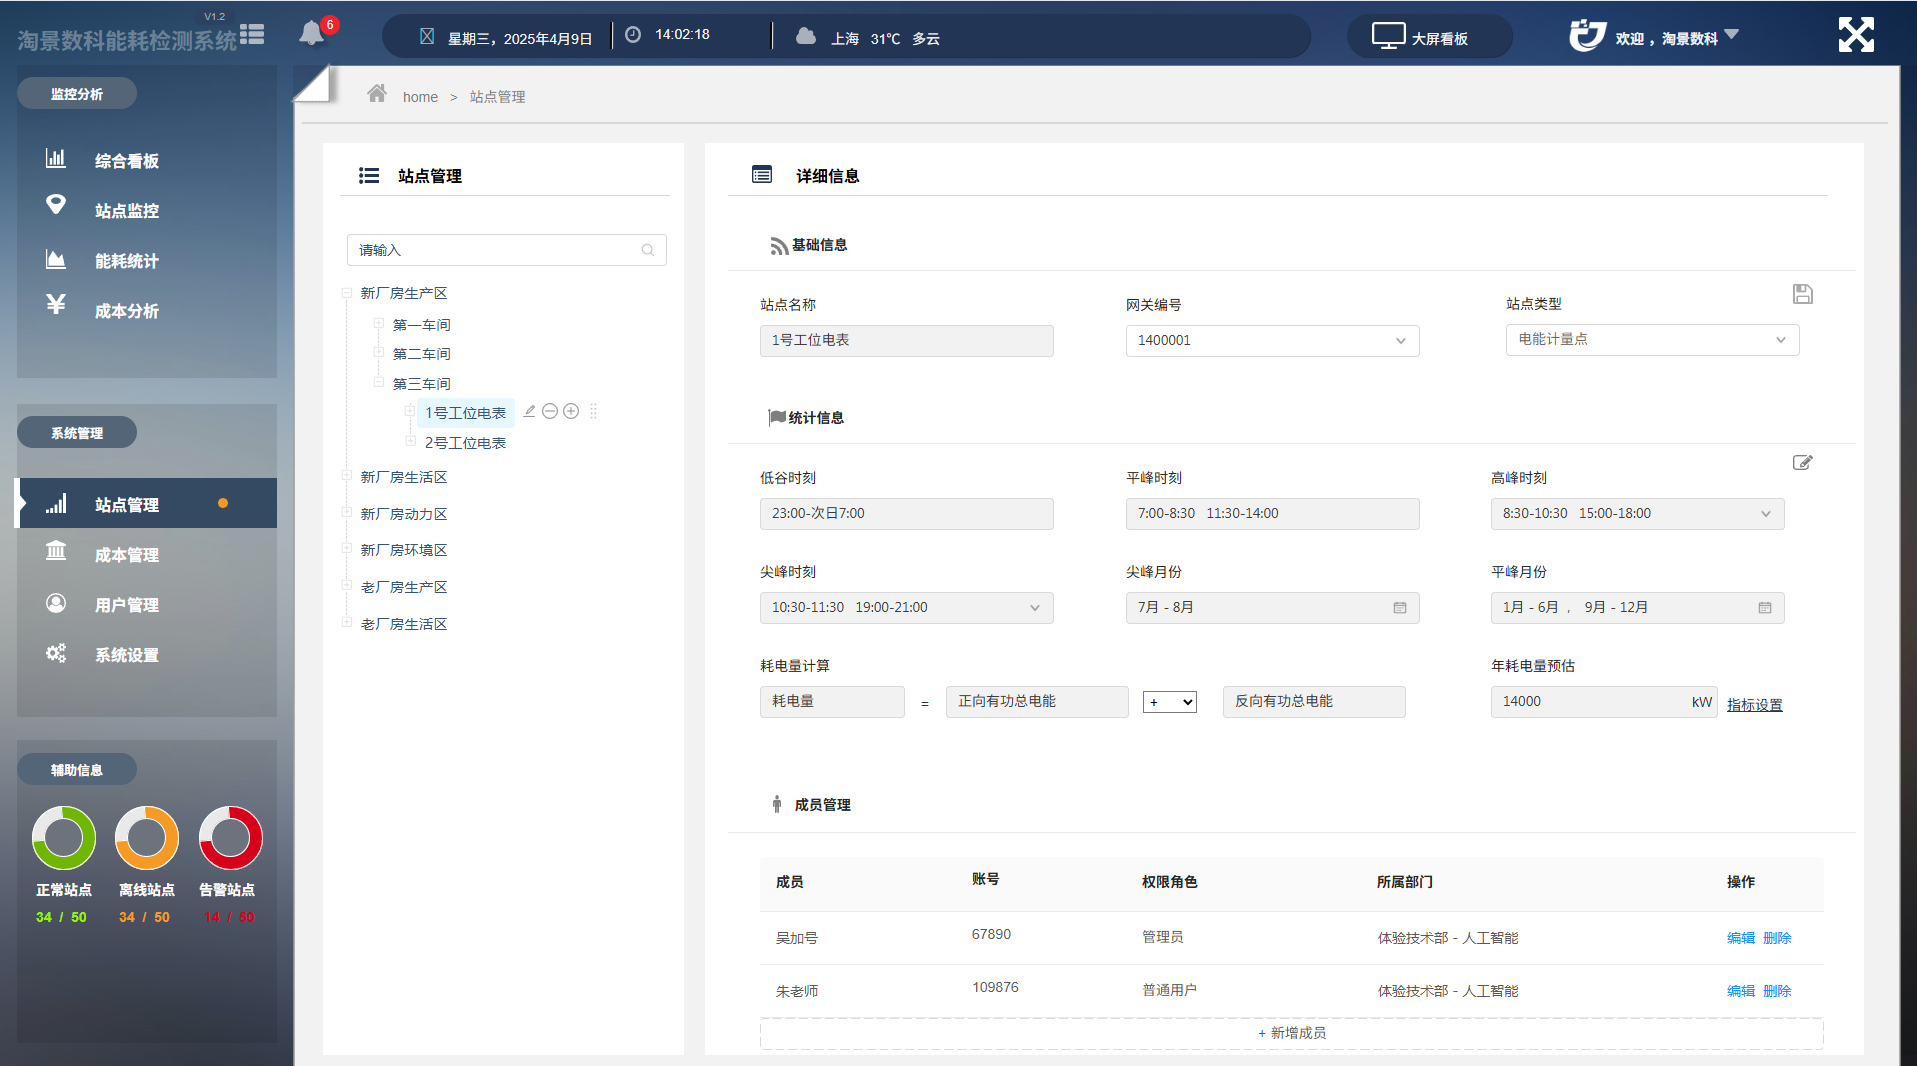Screen dimensions: 1917x1066
Task: Toggle the sidebar menu collapse icon
Action: pos(252,35)
